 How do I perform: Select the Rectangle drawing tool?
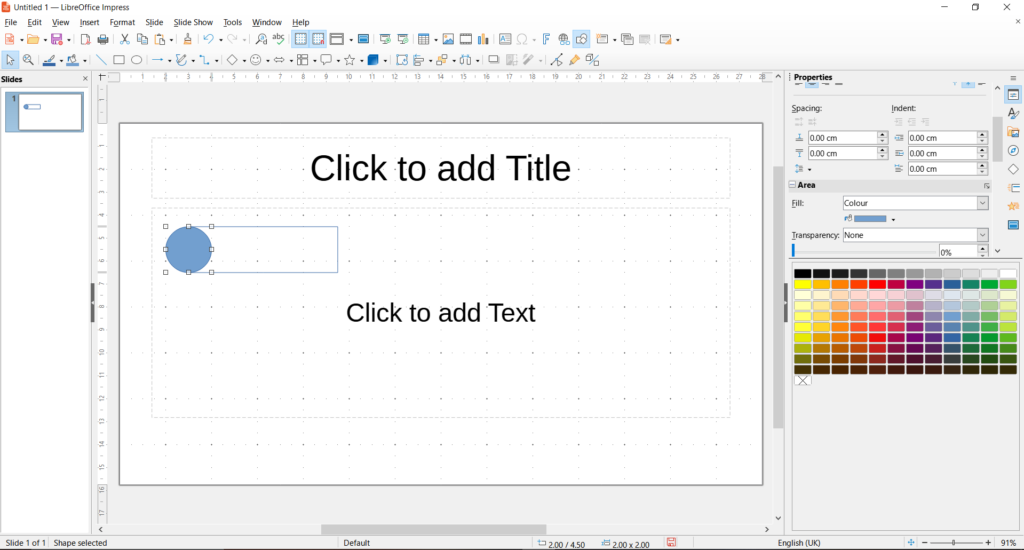click(119, 60)
